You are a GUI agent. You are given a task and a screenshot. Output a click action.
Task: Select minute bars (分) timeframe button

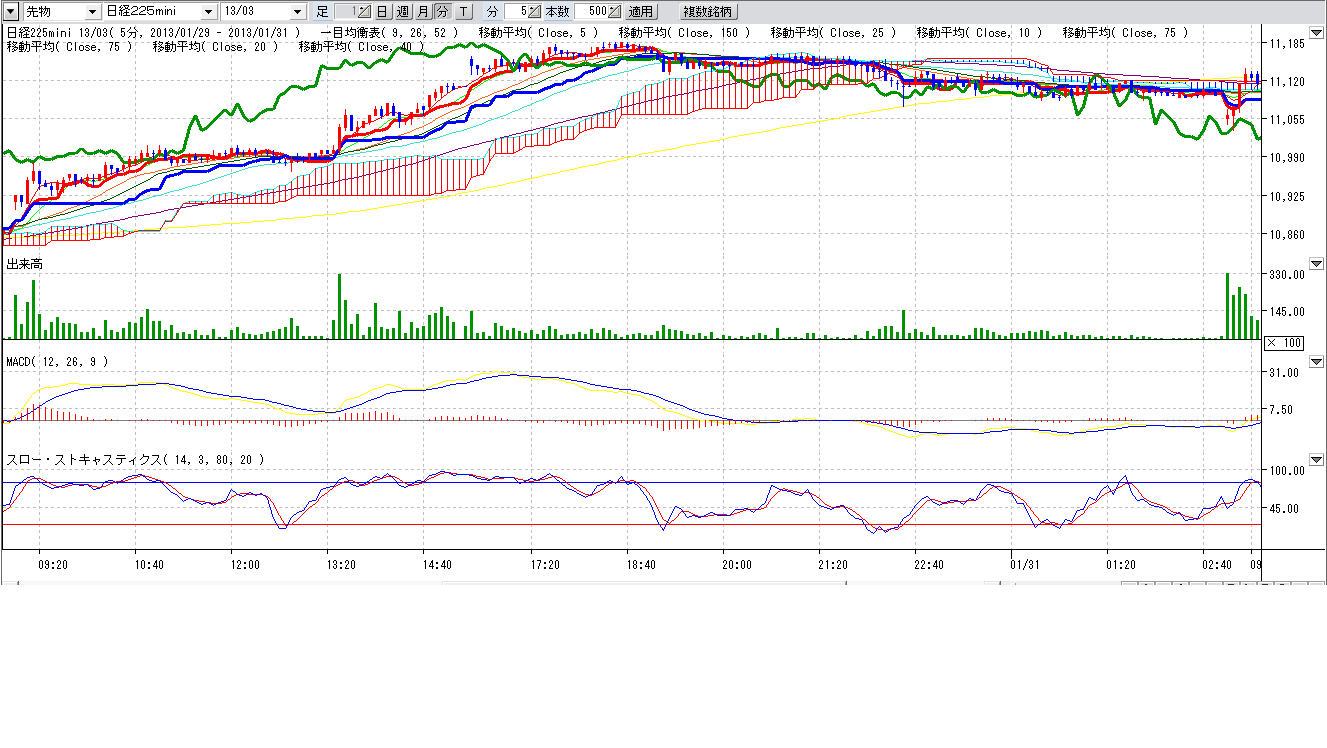pos(442,12)
